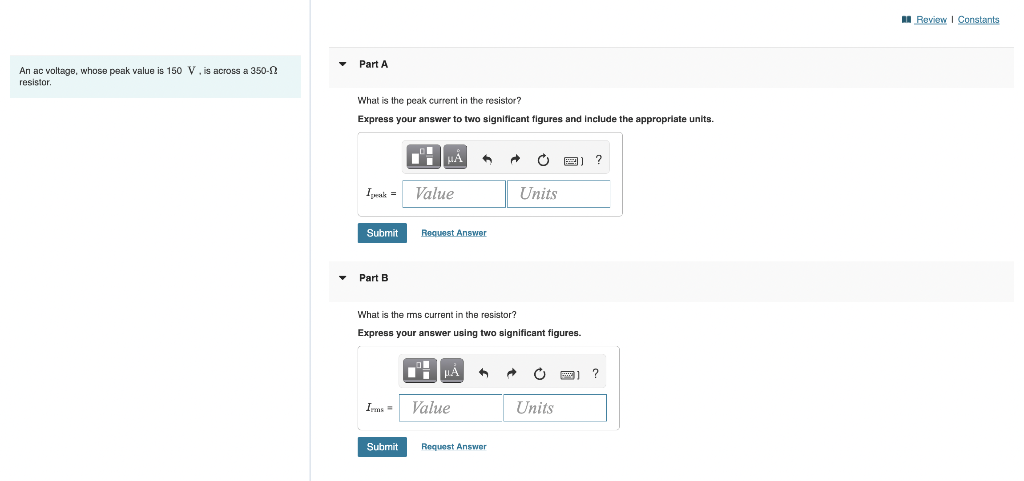Collapse the Part B section
The width and height of the screenshot is (1024, 481).
(x=342, y=277)
